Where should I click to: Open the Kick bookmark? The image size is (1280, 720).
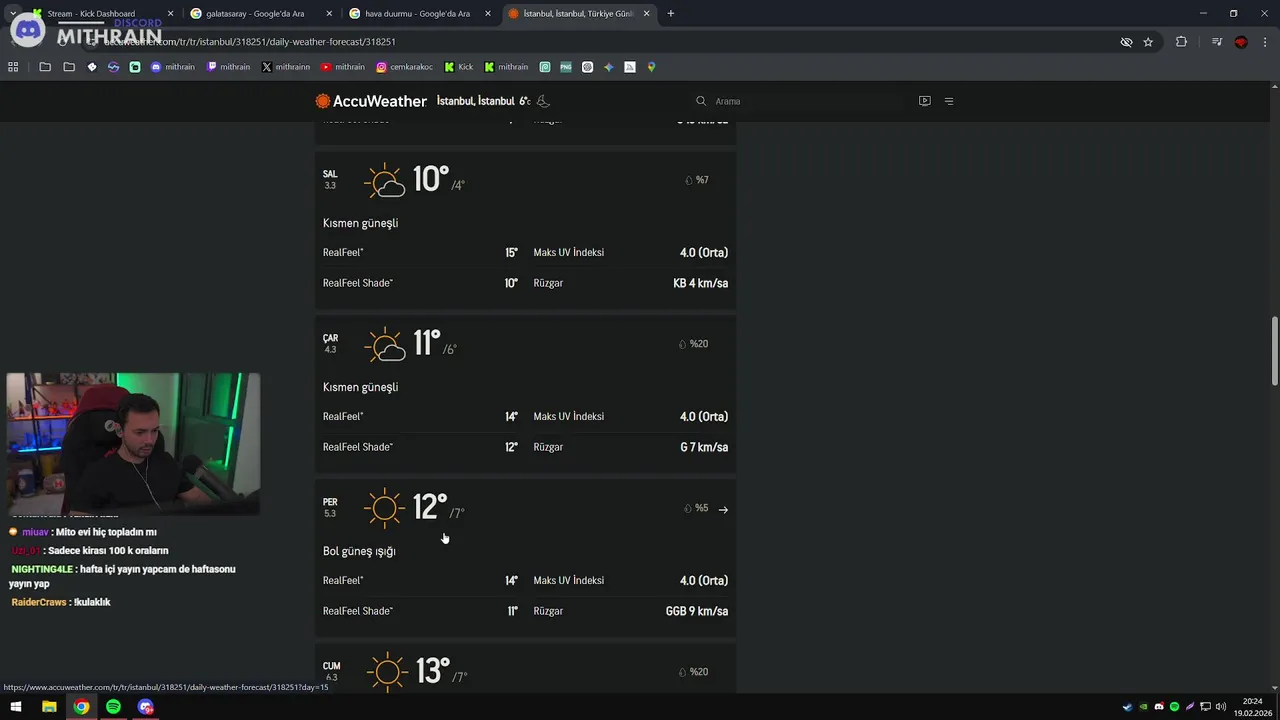click(x=459, y=67)
